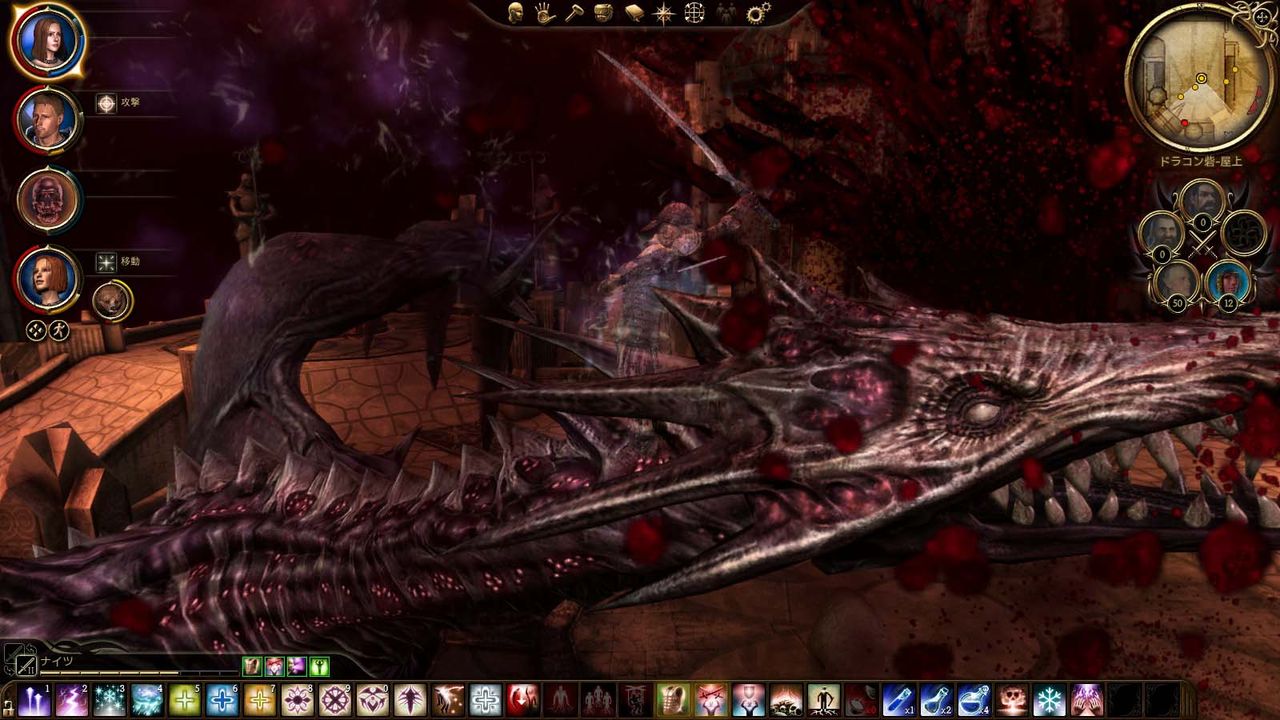Viewport: 1280px width, 720px height.
Task: Activate the purple winged glyph after slot 0
Action: coord(410,700)
